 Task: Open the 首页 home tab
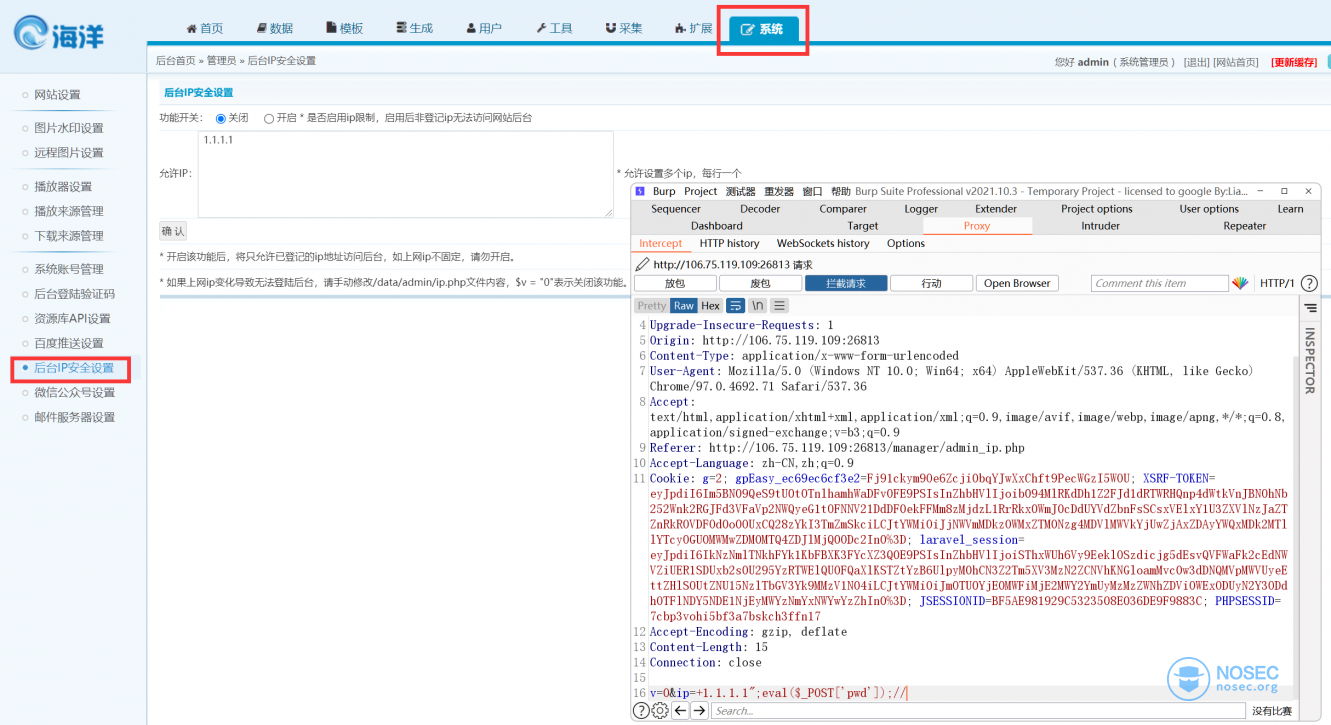(x=205, y=28)
